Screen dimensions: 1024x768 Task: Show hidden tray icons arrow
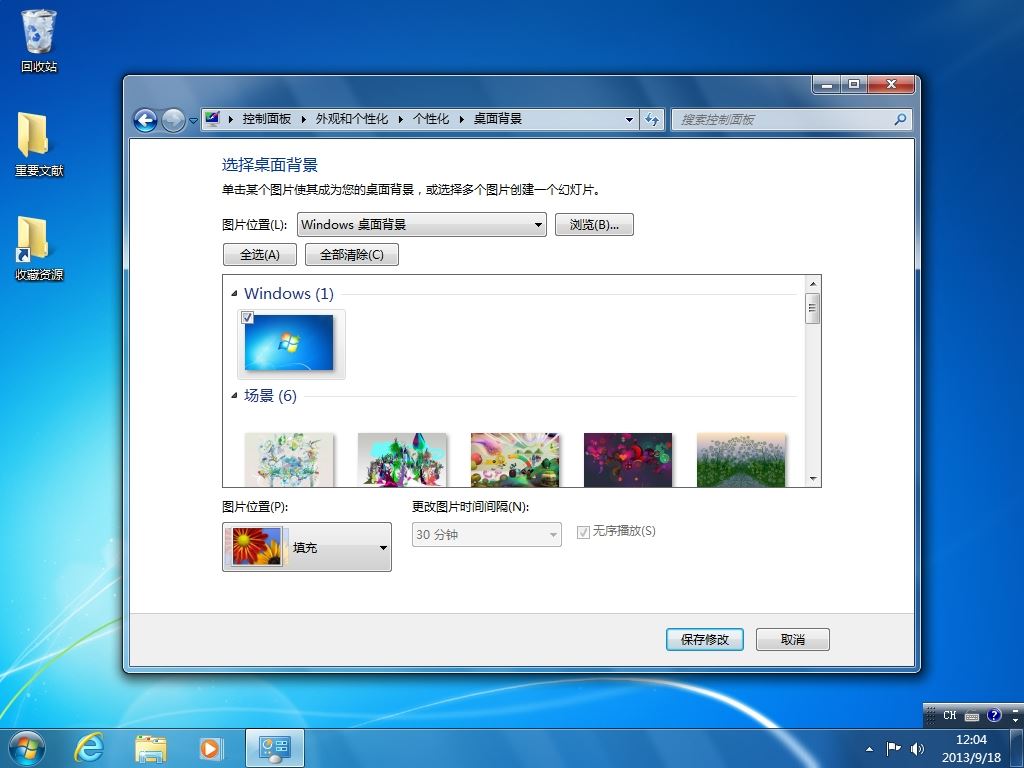click(869, 749)
